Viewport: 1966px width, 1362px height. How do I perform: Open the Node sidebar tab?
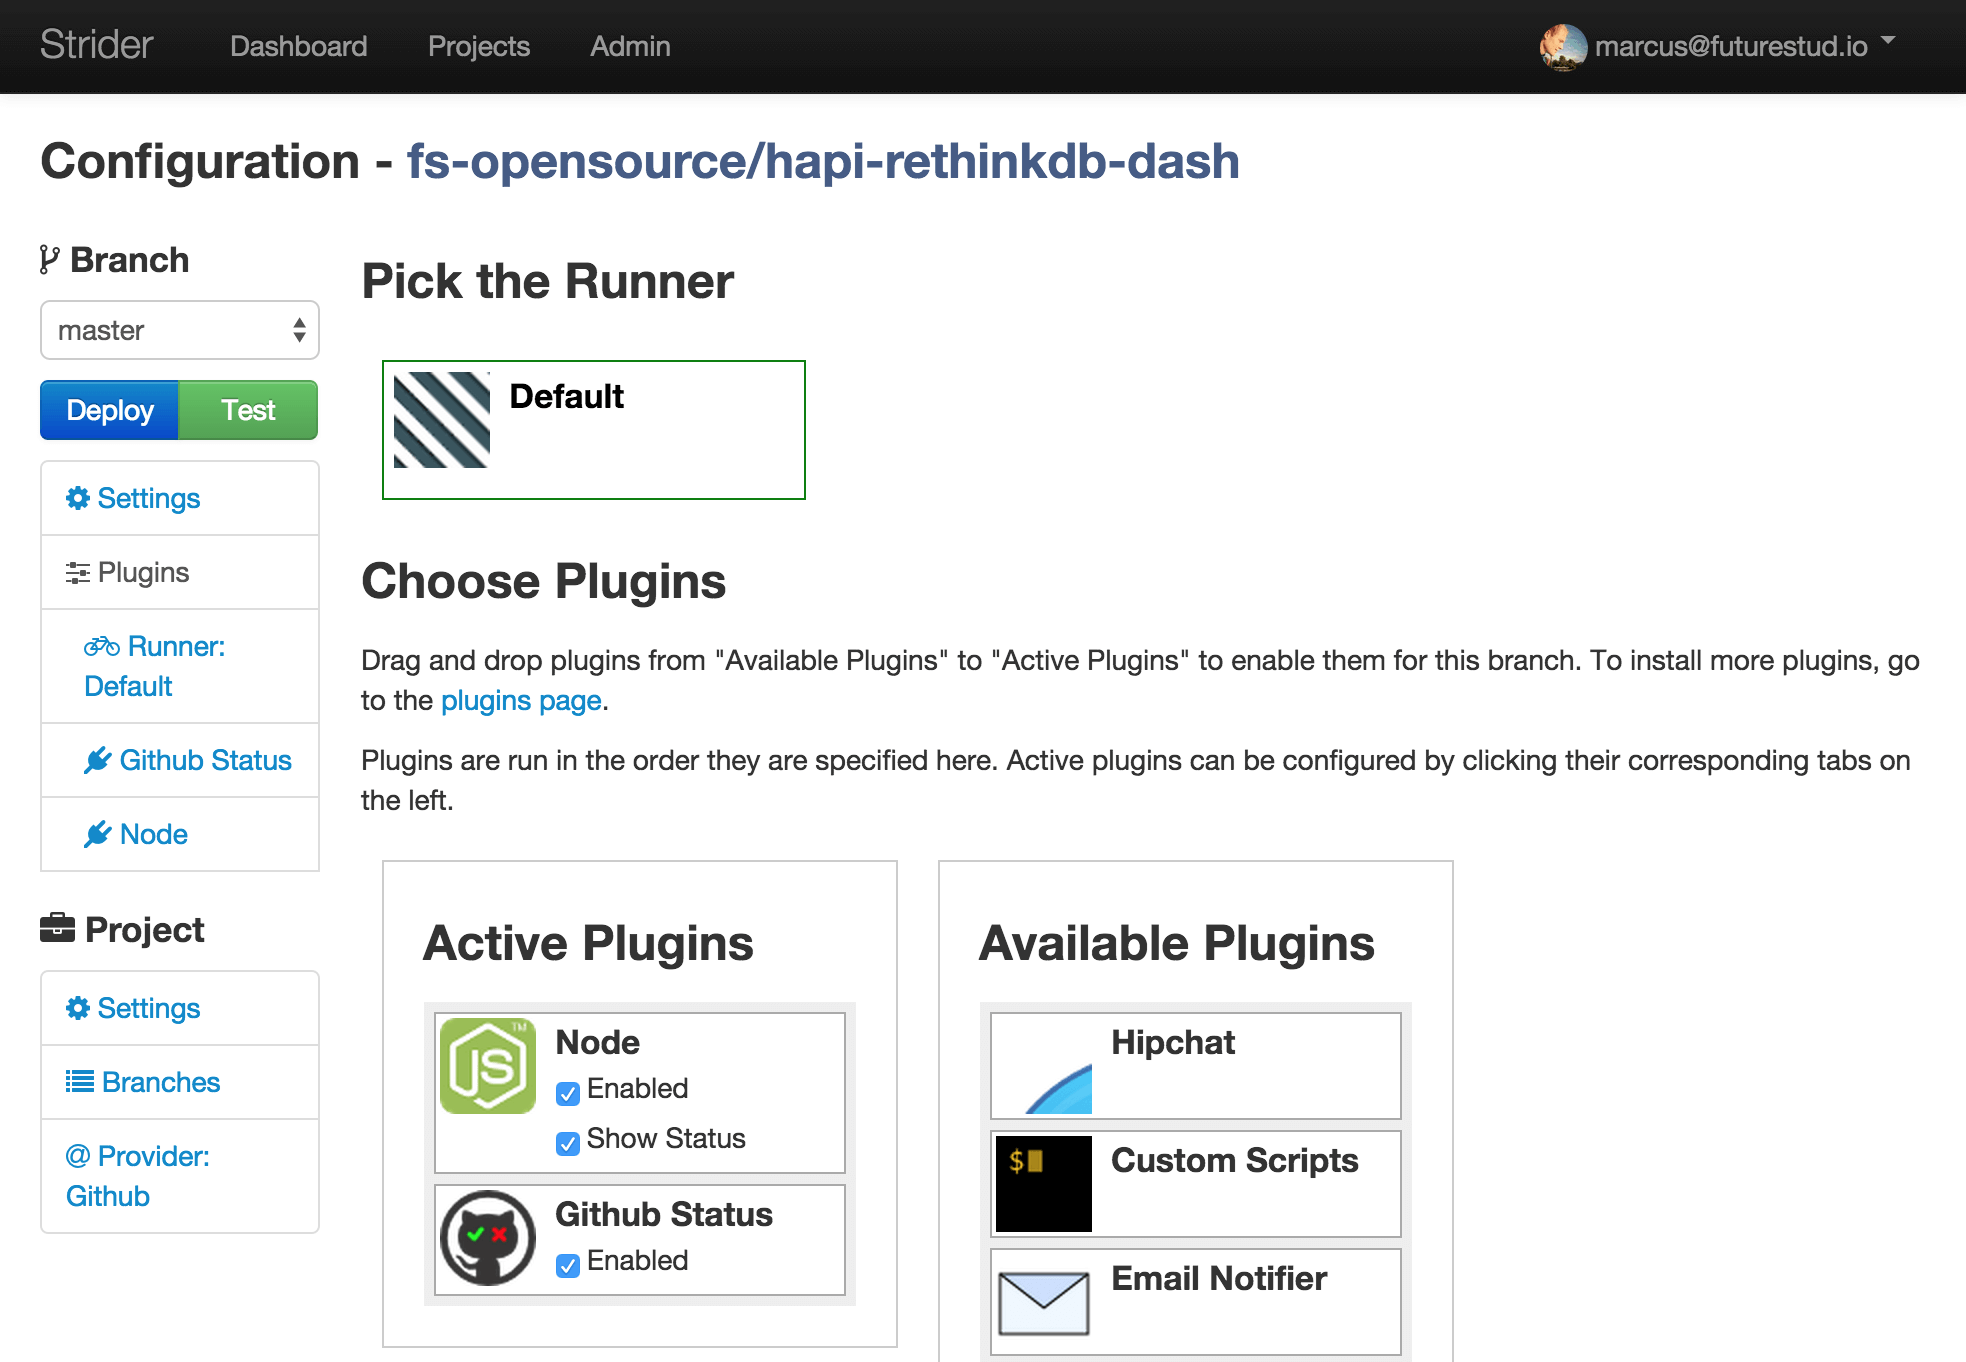click(180, 834)
